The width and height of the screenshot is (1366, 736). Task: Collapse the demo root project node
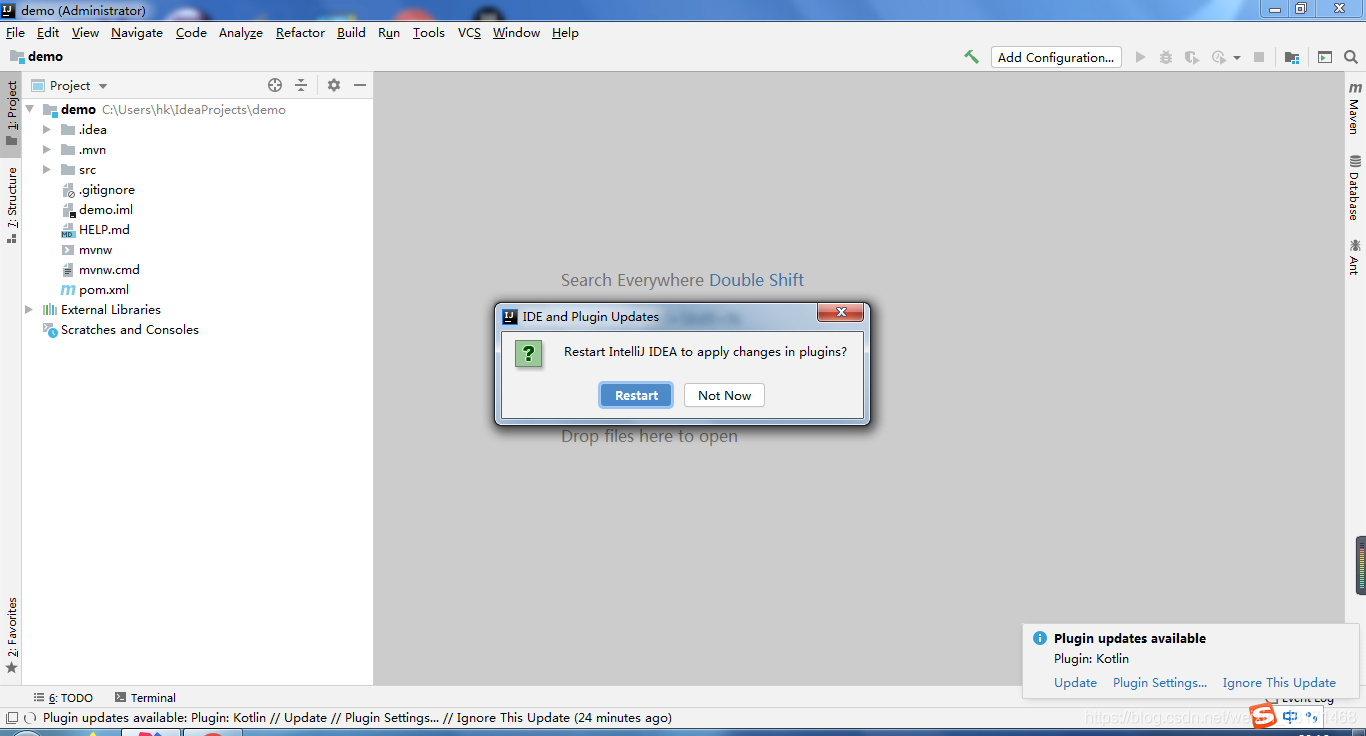[x=30, y=109]
